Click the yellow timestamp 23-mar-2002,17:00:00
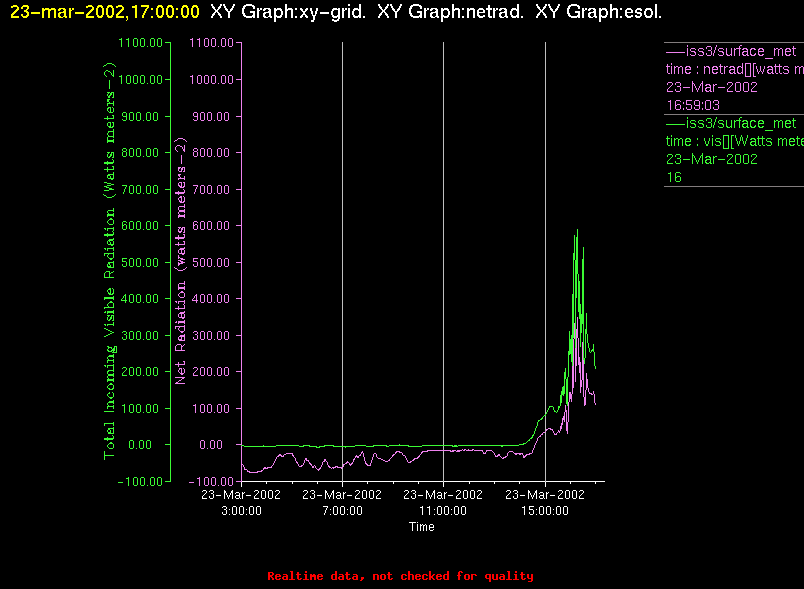The width and height of the screenshot is (804, 589). (x=105, y=12)
